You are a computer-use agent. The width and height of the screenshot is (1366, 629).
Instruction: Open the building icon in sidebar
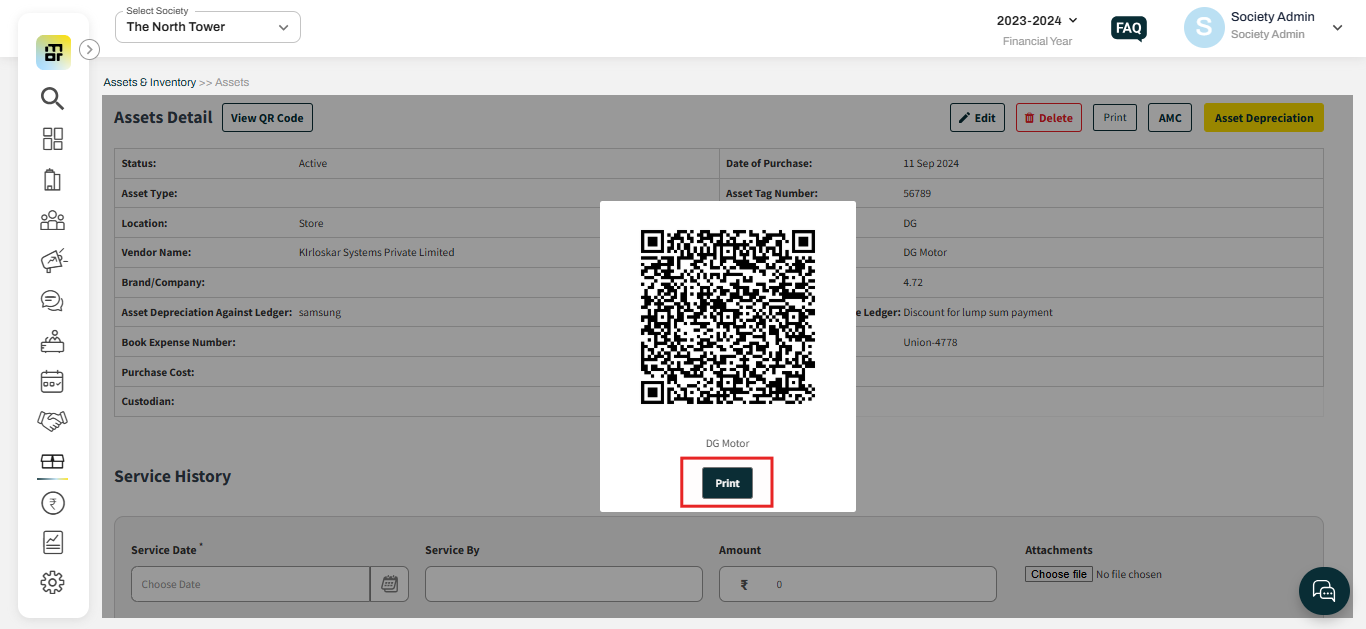52,180
